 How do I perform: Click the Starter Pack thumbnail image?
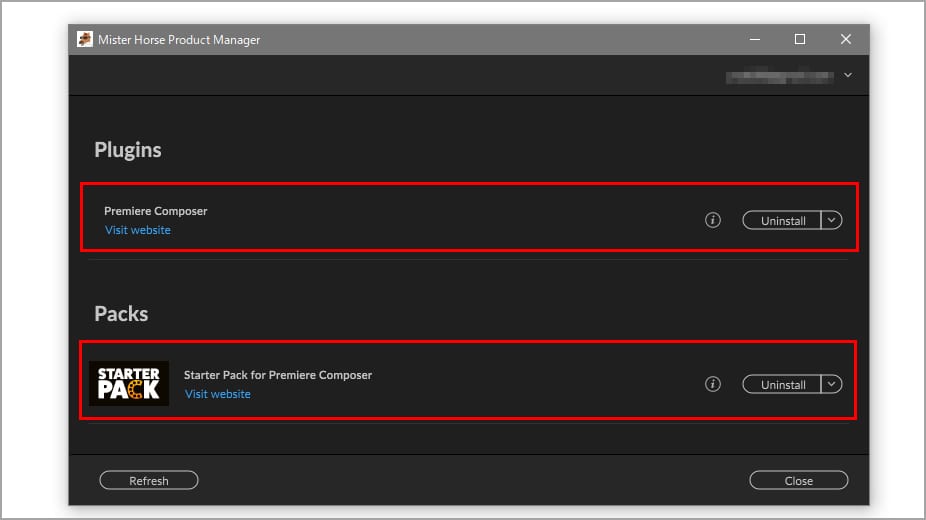[129, 384]
